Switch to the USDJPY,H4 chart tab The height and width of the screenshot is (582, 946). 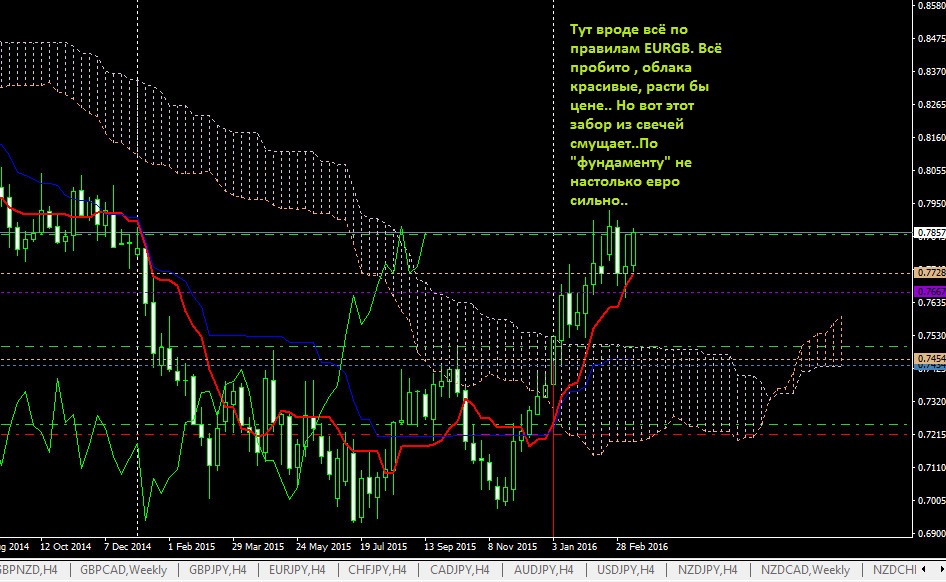point(626,570)
